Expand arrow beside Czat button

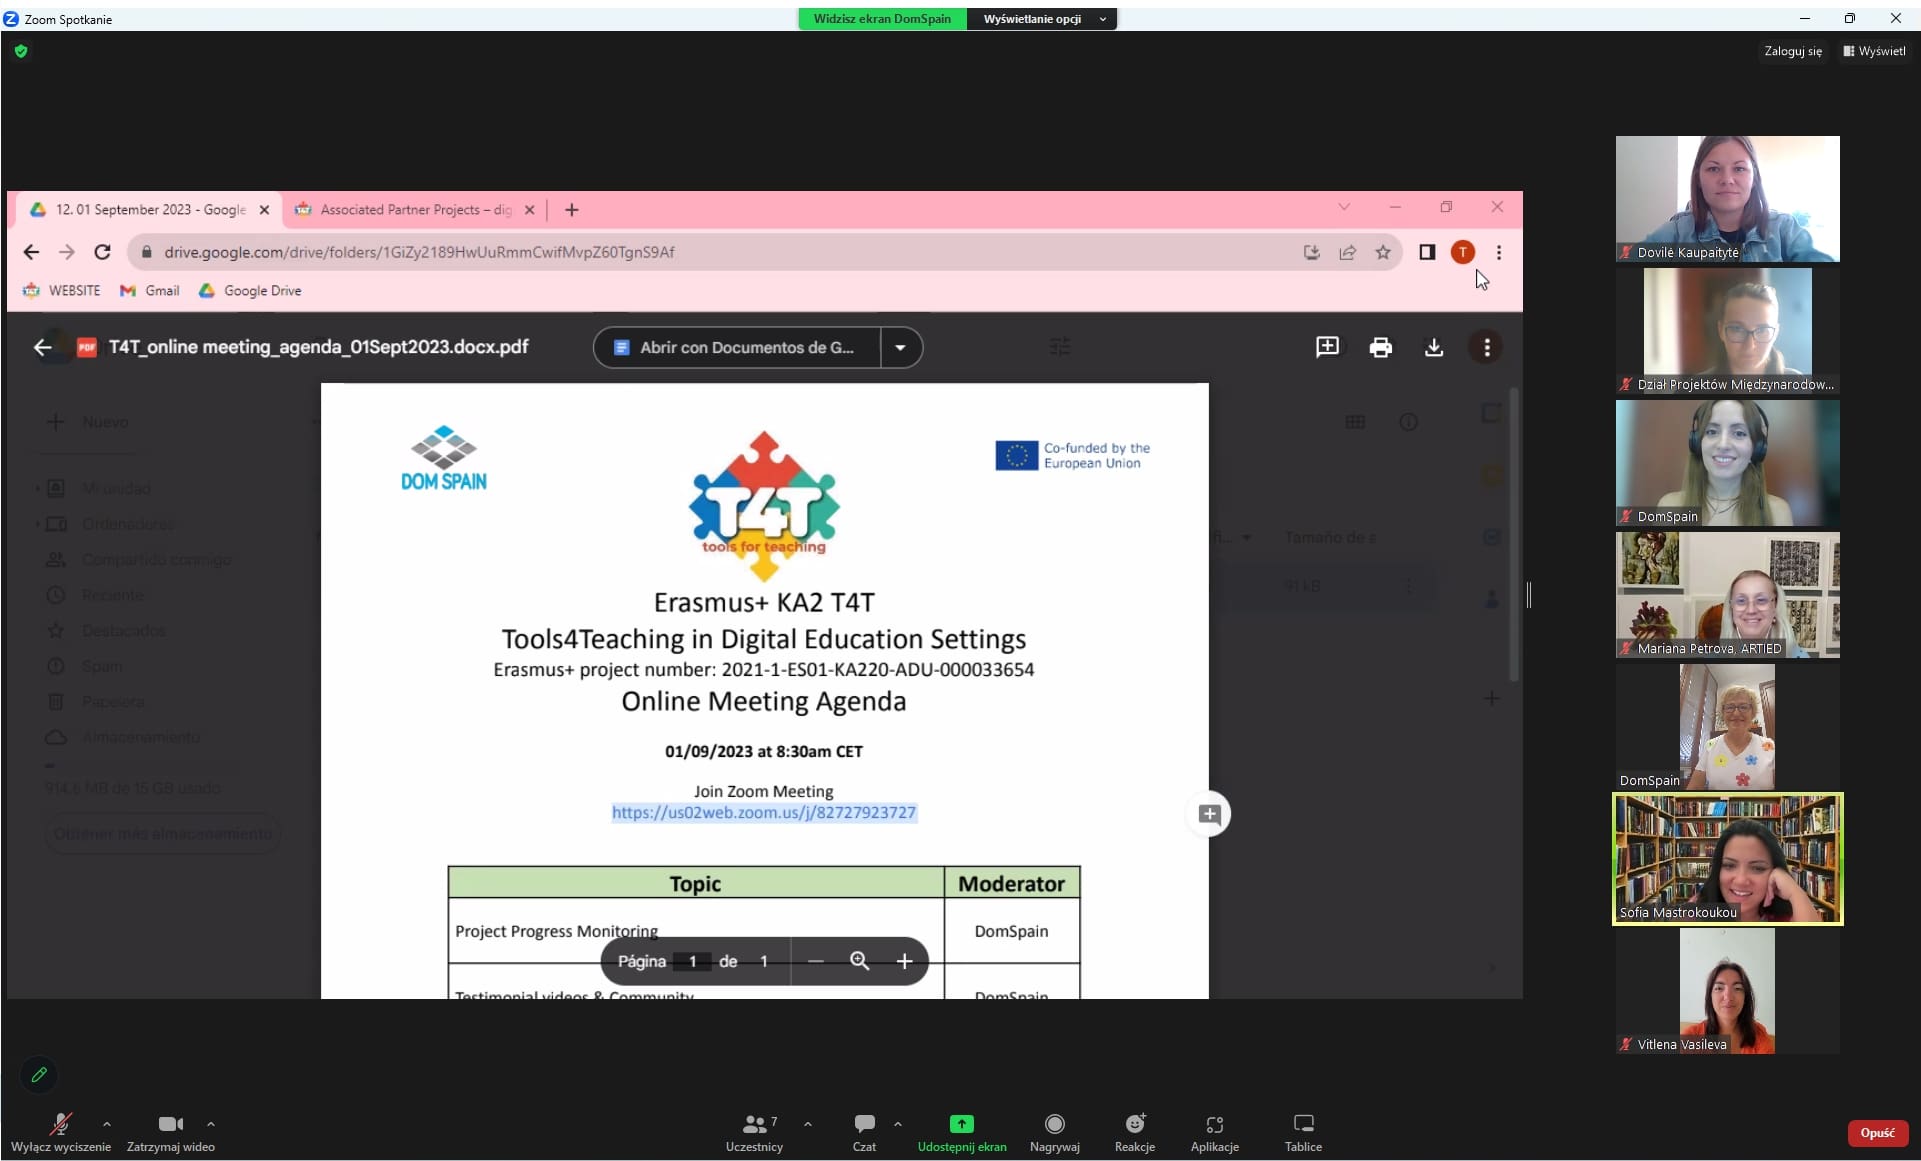[898, 1124]
